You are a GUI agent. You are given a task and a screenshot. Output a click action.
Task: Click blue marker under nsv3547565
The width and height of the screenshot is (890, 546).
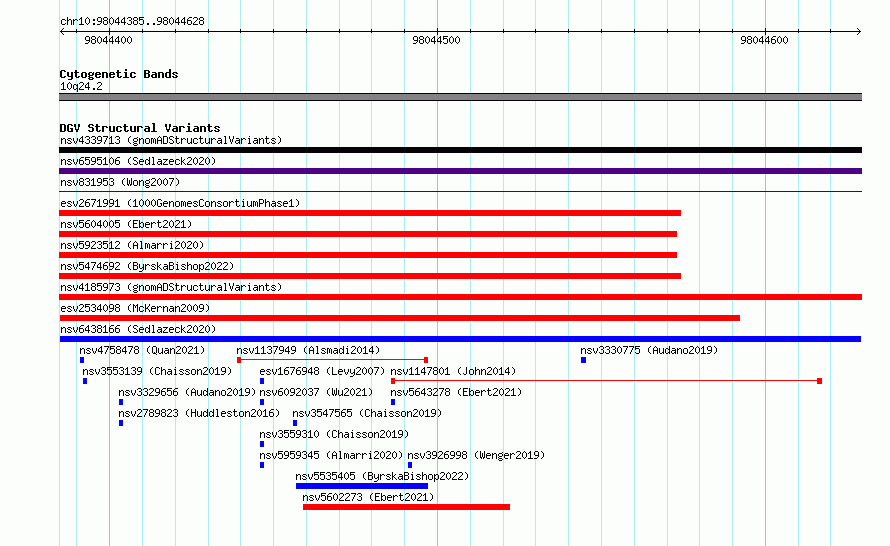[295, 423]
